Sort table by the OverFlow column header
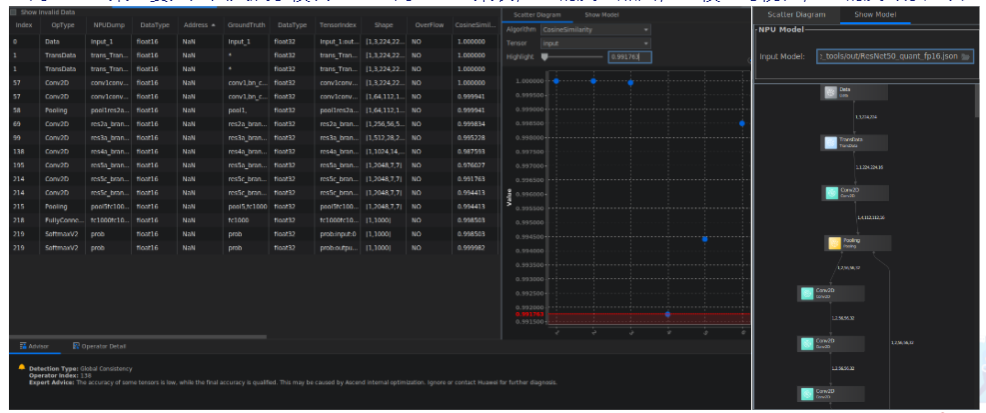This screenshot has width=986, height=413. 429,25
